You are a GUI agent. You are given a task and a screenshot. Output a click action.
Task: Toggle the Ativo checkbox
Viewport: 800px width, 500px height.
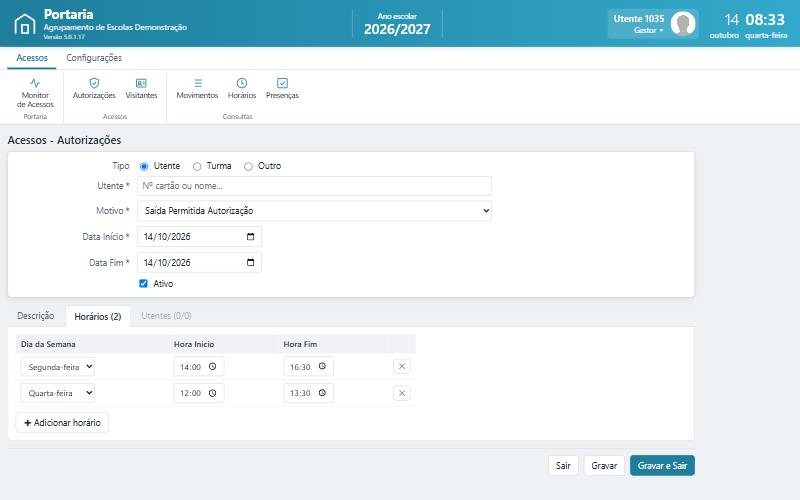coord(143,284)
